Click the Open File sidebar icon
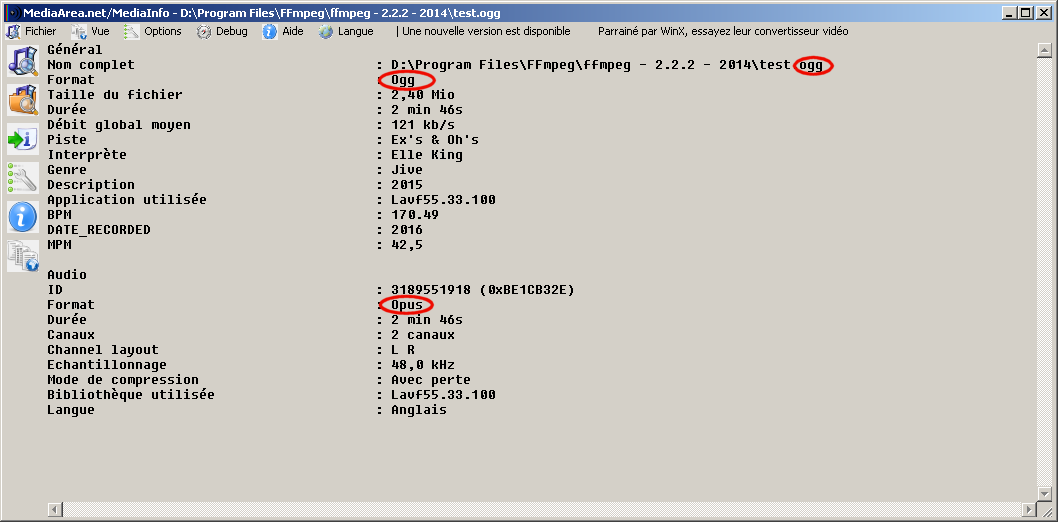This screenshot has width=1058, height=522. pos(22,61)
